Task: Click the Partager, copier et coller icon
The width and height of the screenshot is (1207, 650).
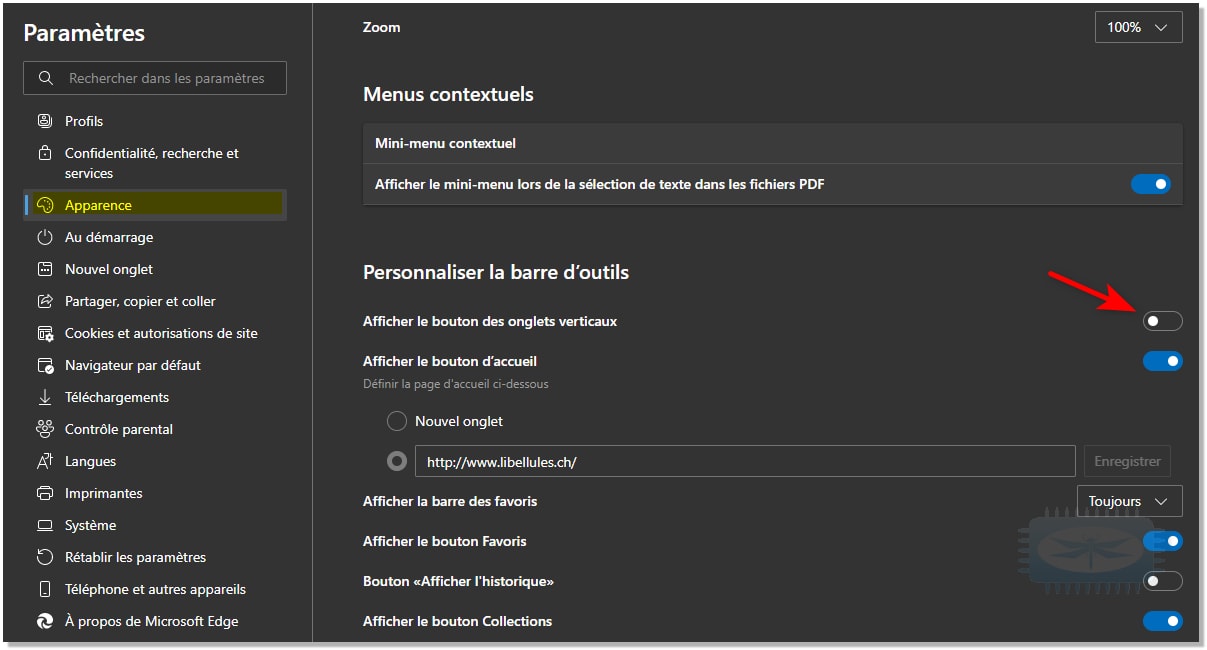Action: pos(44,301)
